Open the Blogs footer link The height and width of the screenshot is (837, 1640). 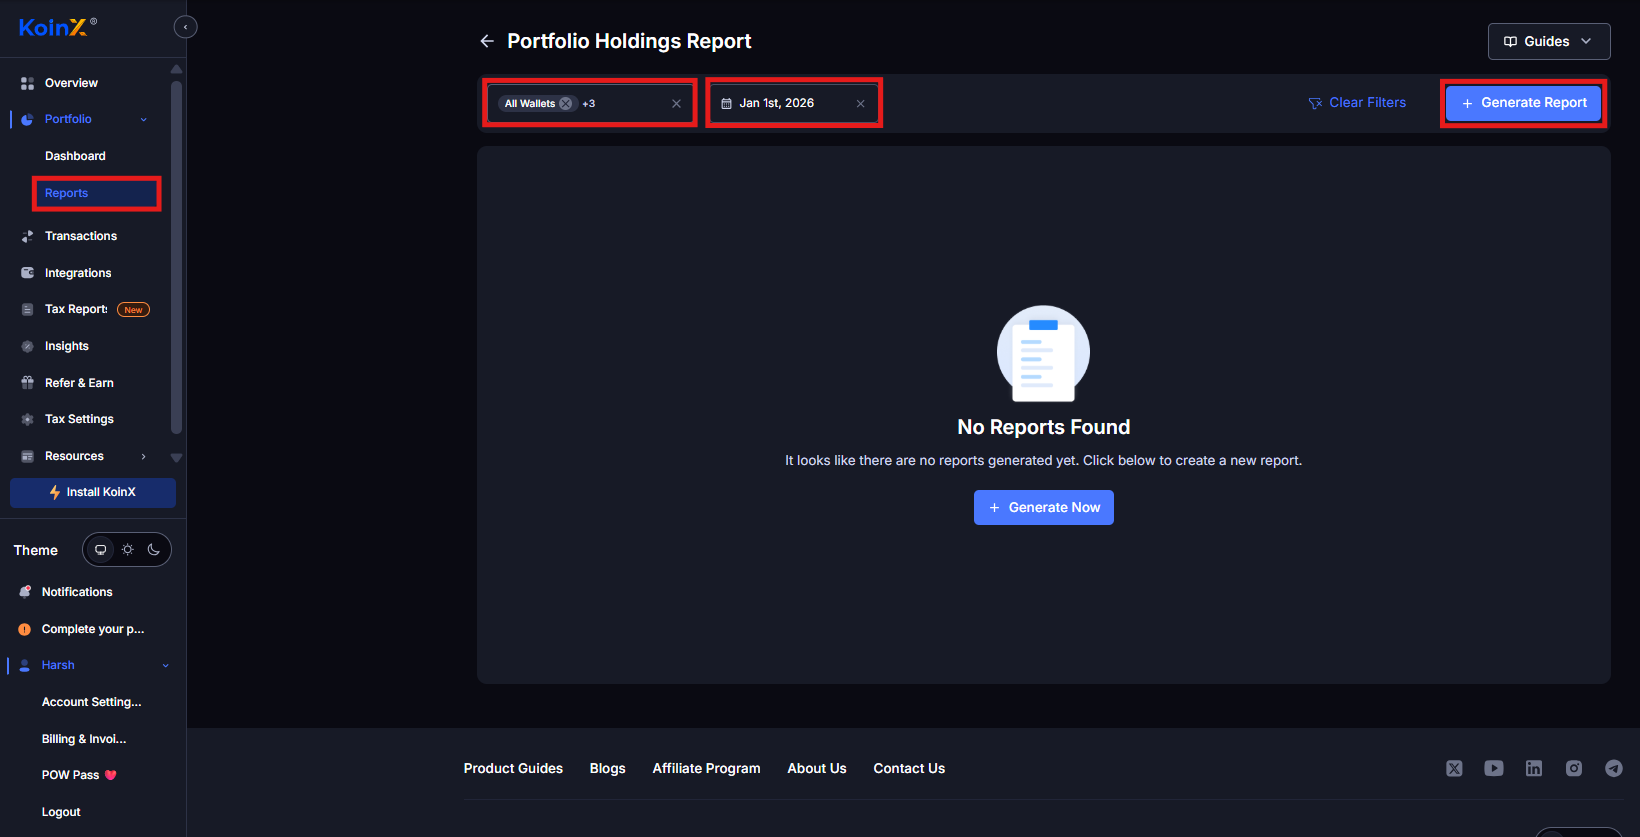608,768
